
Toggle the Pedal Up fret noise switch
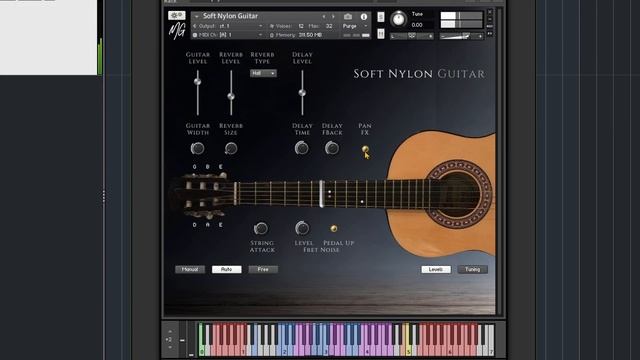pyautogui.click(x=334, y=229)
